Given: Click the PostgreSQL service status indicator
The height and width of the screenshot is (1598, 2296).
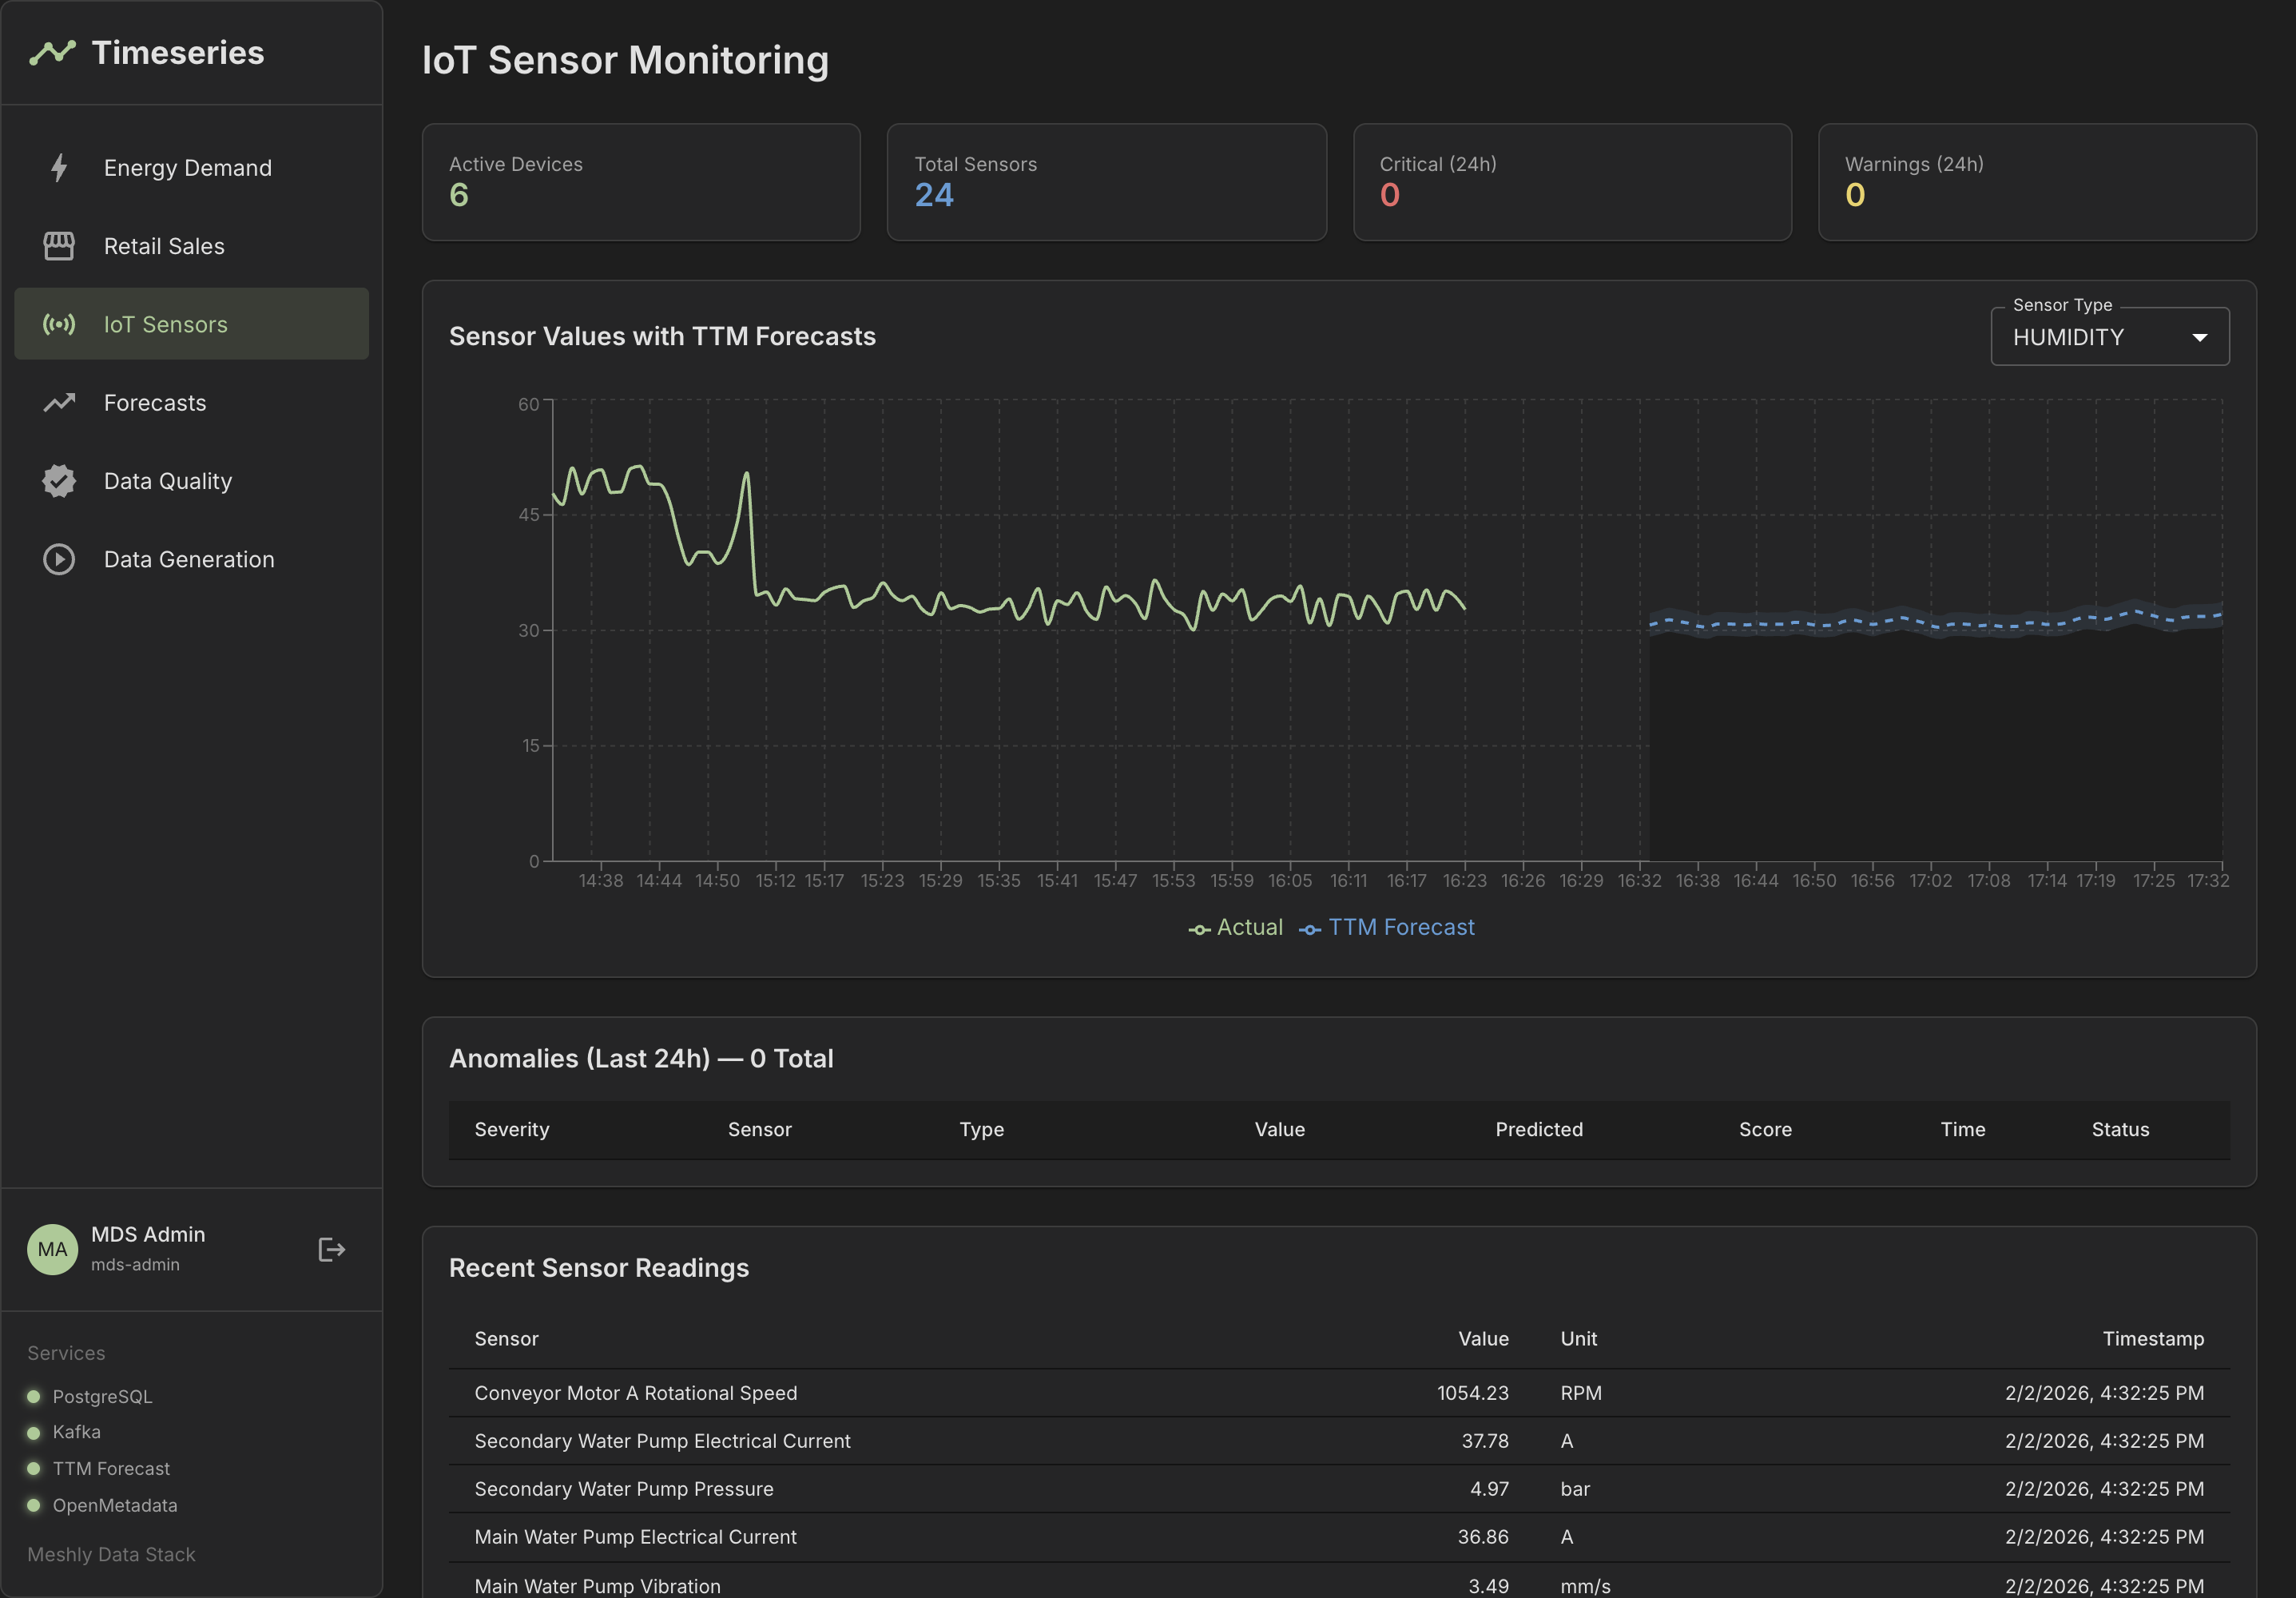Looking at the screenshot, I should pyautogui.click(x=34, y=1396).
